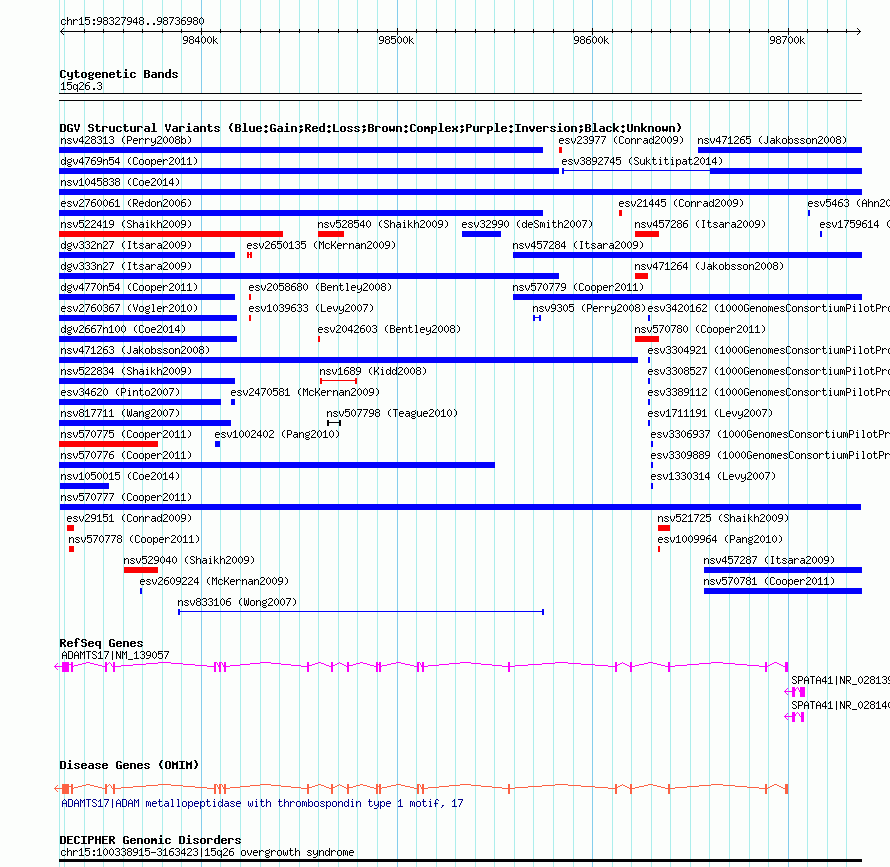Viewport: 890px width, 867px height.
Task: Select the nsv9305 (Perry2008) label
Action: tap(589, 308)
